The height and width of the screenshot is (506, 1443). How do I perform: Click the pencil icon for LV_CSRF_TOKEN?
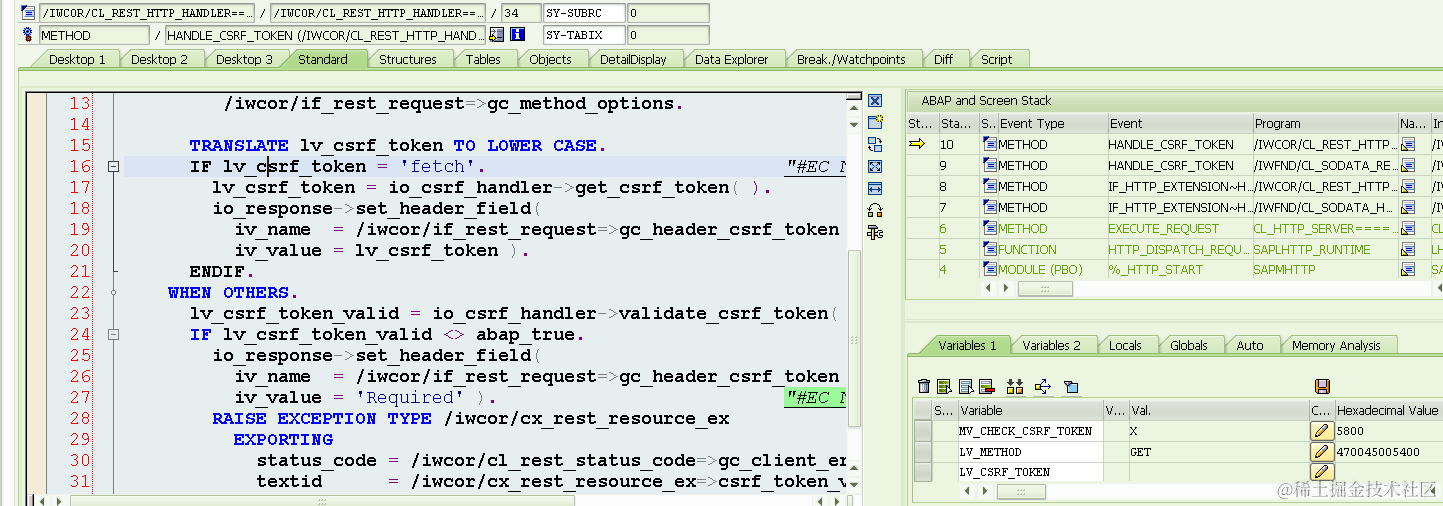coord(1322,472)
